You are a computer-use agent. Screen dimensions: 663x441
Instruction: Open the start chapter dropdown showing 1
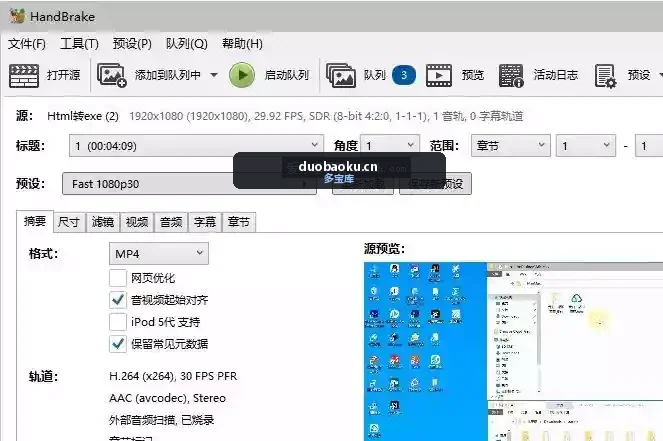point(586,145)
